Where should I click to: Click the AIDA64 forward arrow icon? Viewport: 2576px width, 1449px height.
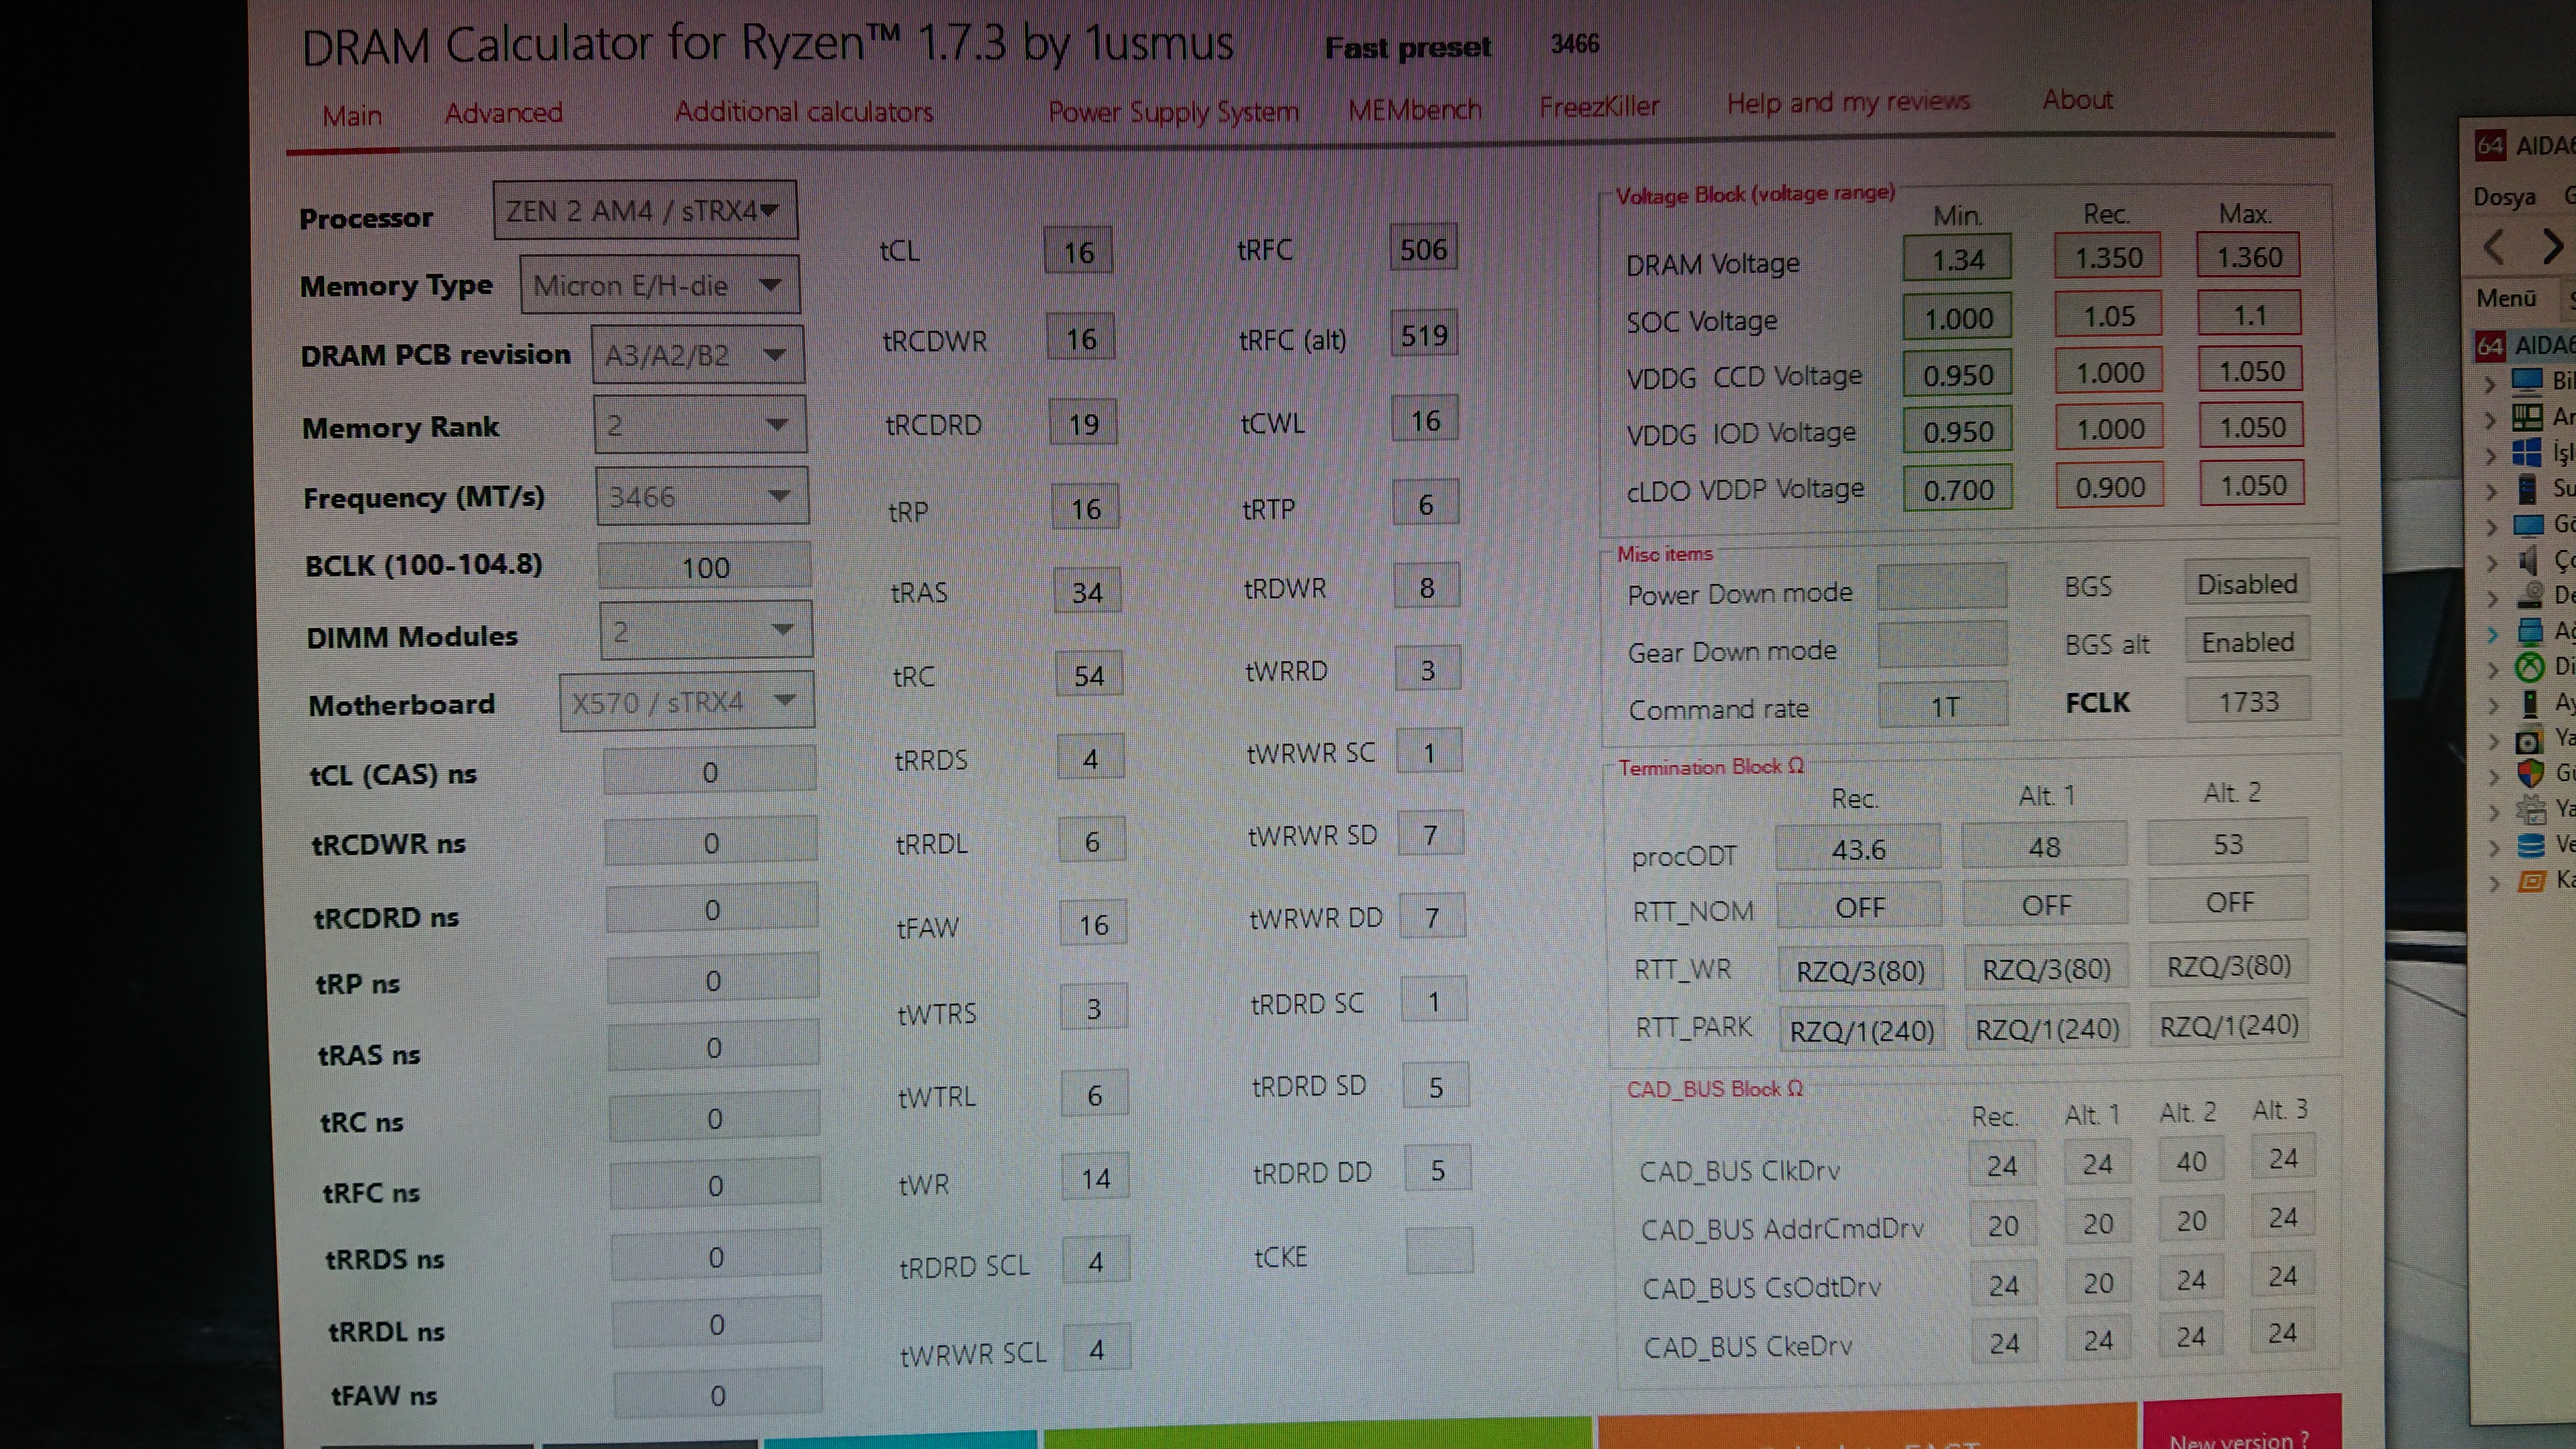[x=2552, y=246]
